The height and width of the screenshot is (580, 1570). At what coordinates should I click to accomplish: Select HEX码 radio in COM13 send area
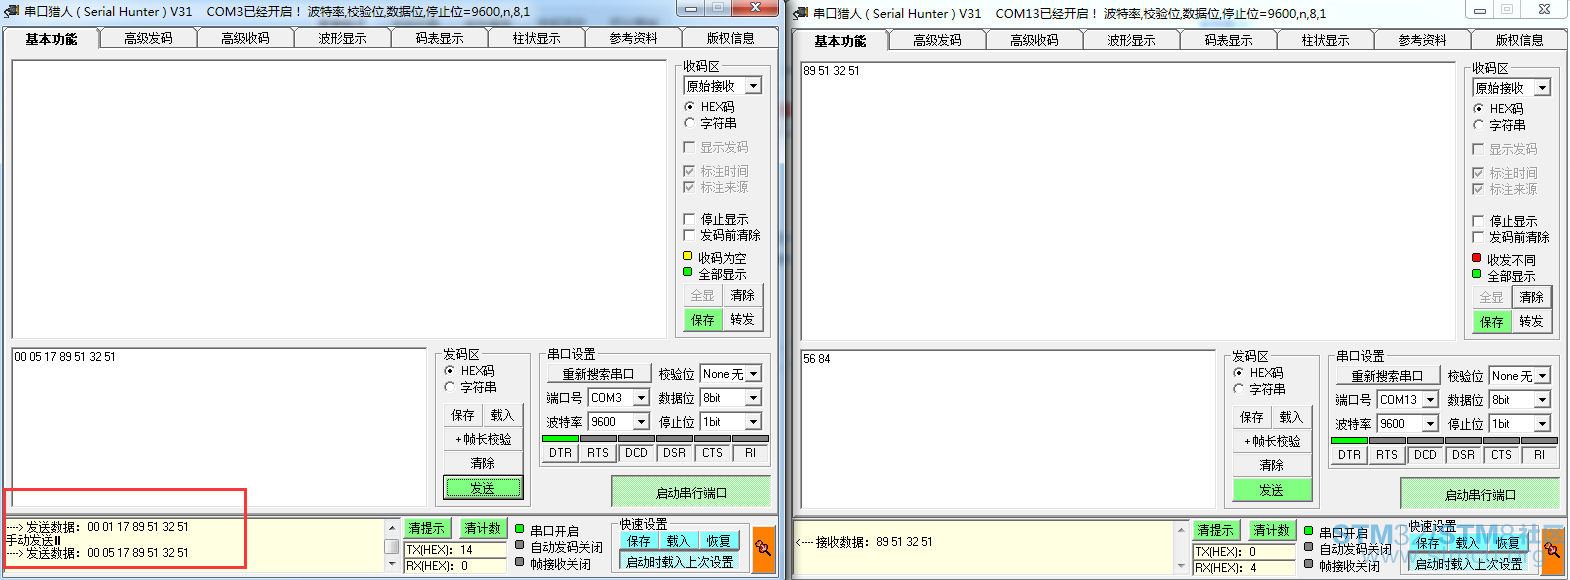click(1239, 372)
